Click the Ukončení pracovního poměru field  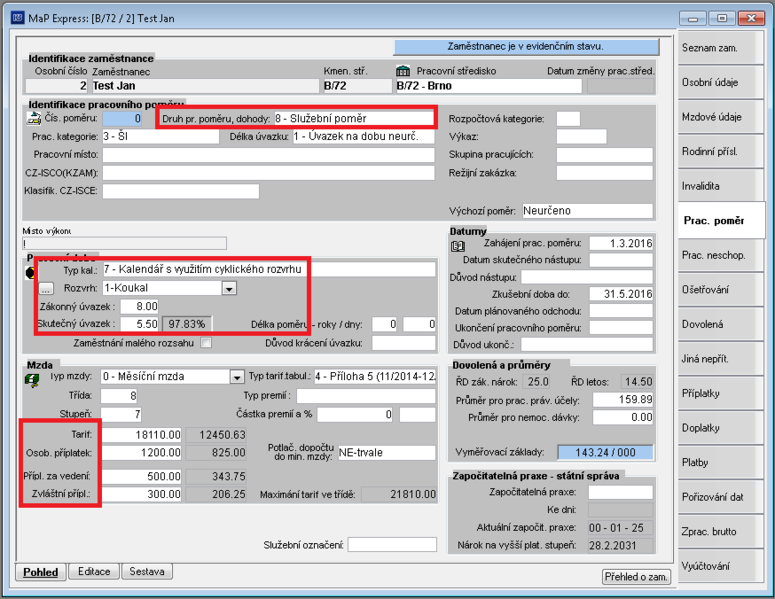click(x=621, y=328)
